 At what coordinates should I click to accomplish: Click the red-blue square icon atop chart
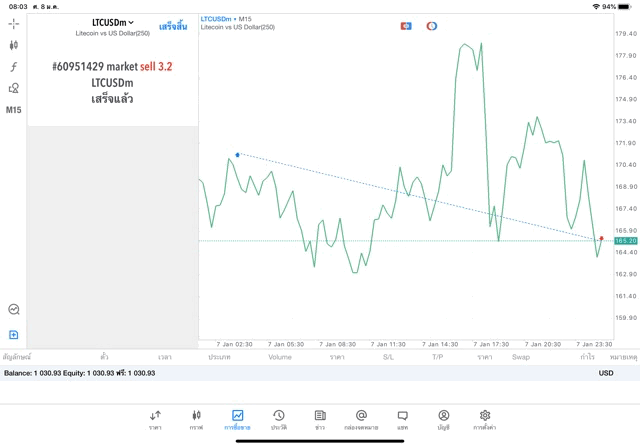[406, 26]
